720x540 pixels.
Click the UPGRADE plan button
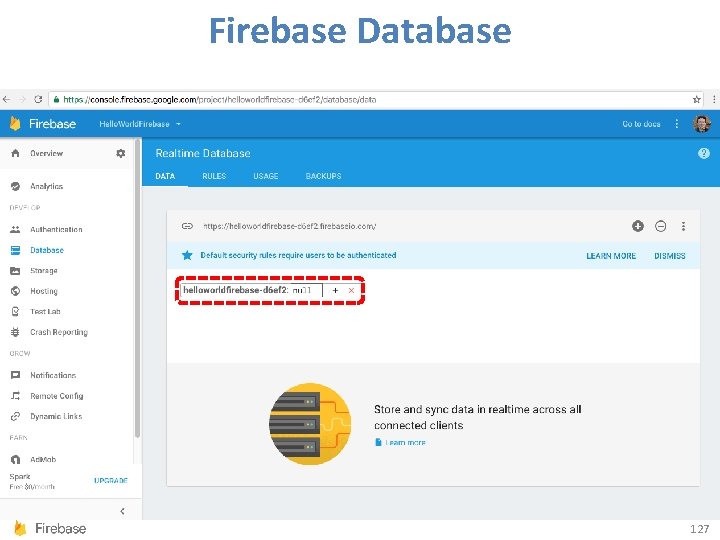[x=111, y=480]
